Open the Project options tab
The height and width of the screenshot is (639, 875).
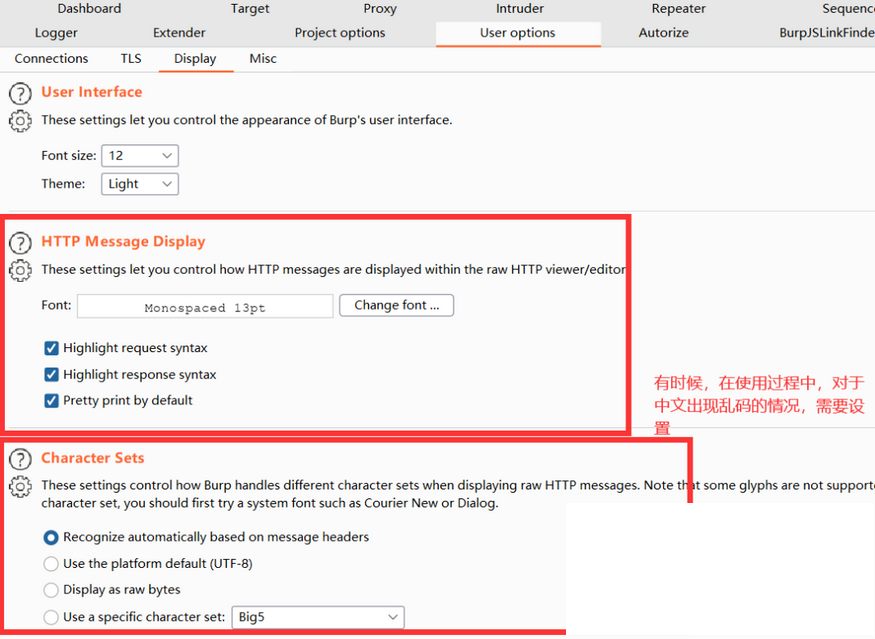click(x=340, y=33)
